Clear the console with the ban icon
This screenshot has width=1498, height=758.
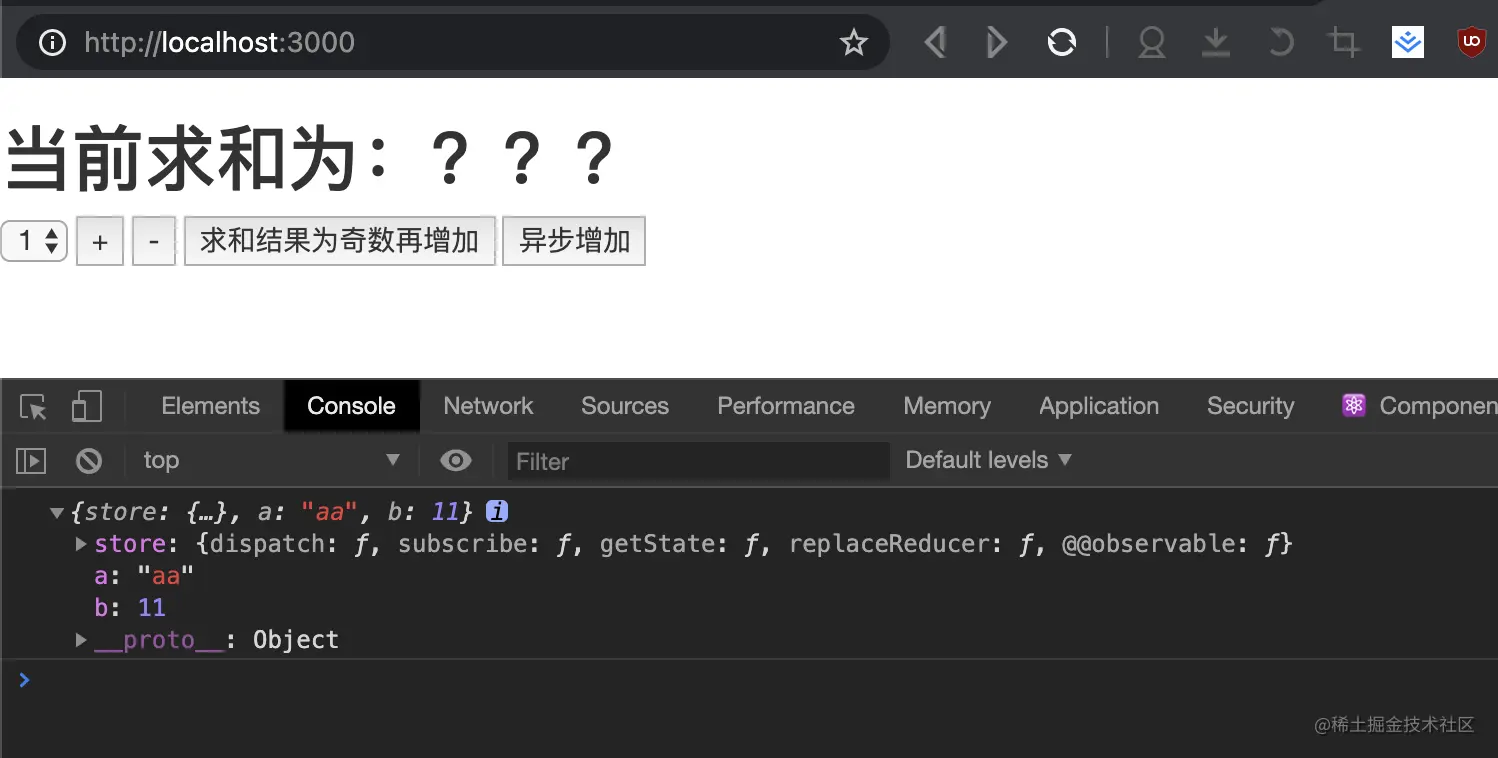pos(89,460)
